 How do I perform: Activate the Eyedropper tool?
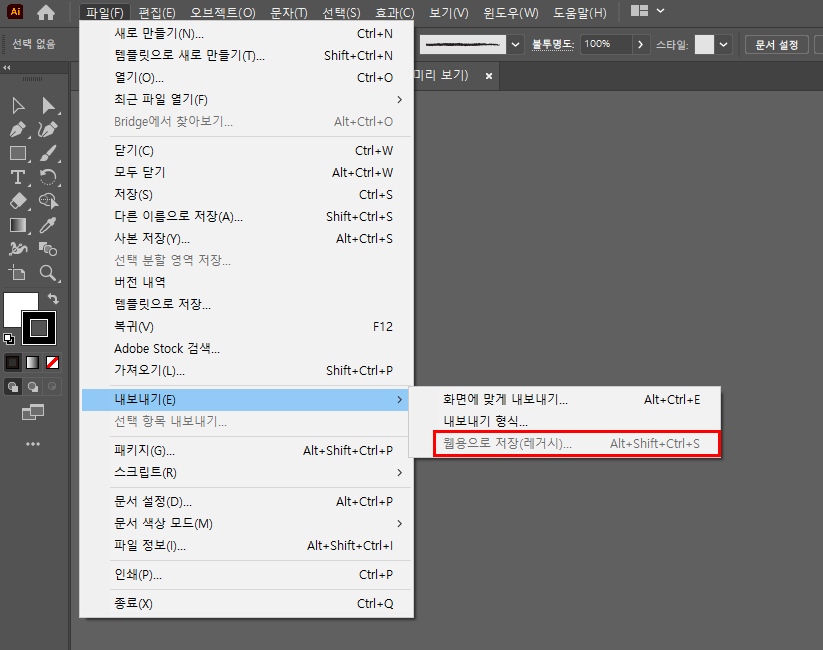point(48,225)
